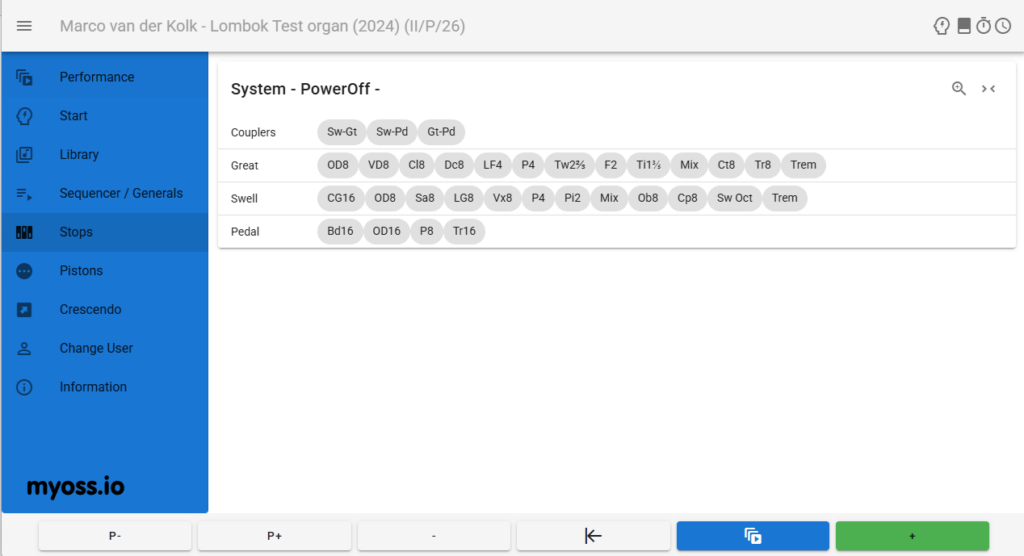The height and width of the screenshot is (556, 1024).
Task: Enable the Great Trem stop
Action: 803,165
